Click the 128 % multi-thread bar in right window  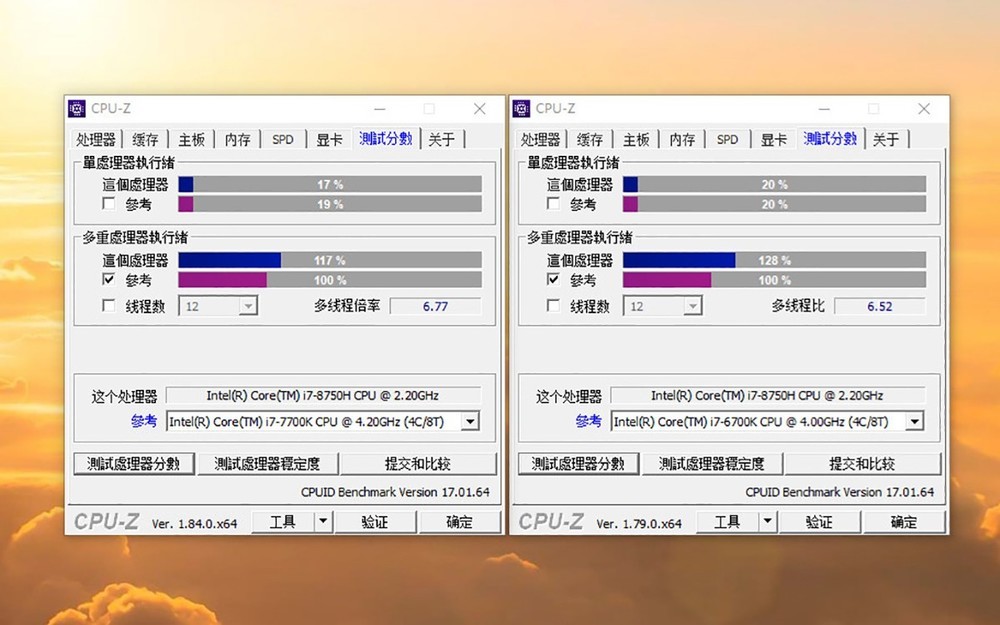click(x=774, y=260)
